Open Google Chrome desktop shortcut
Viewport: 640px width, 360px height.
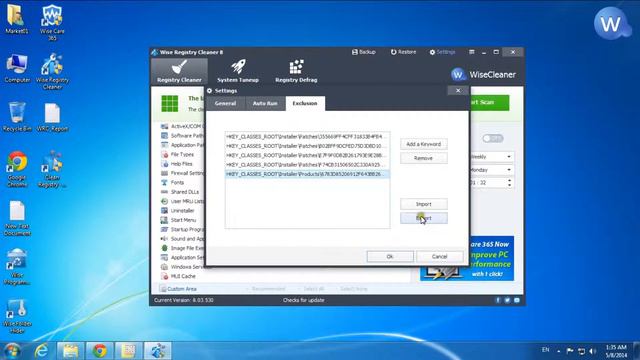17,169
